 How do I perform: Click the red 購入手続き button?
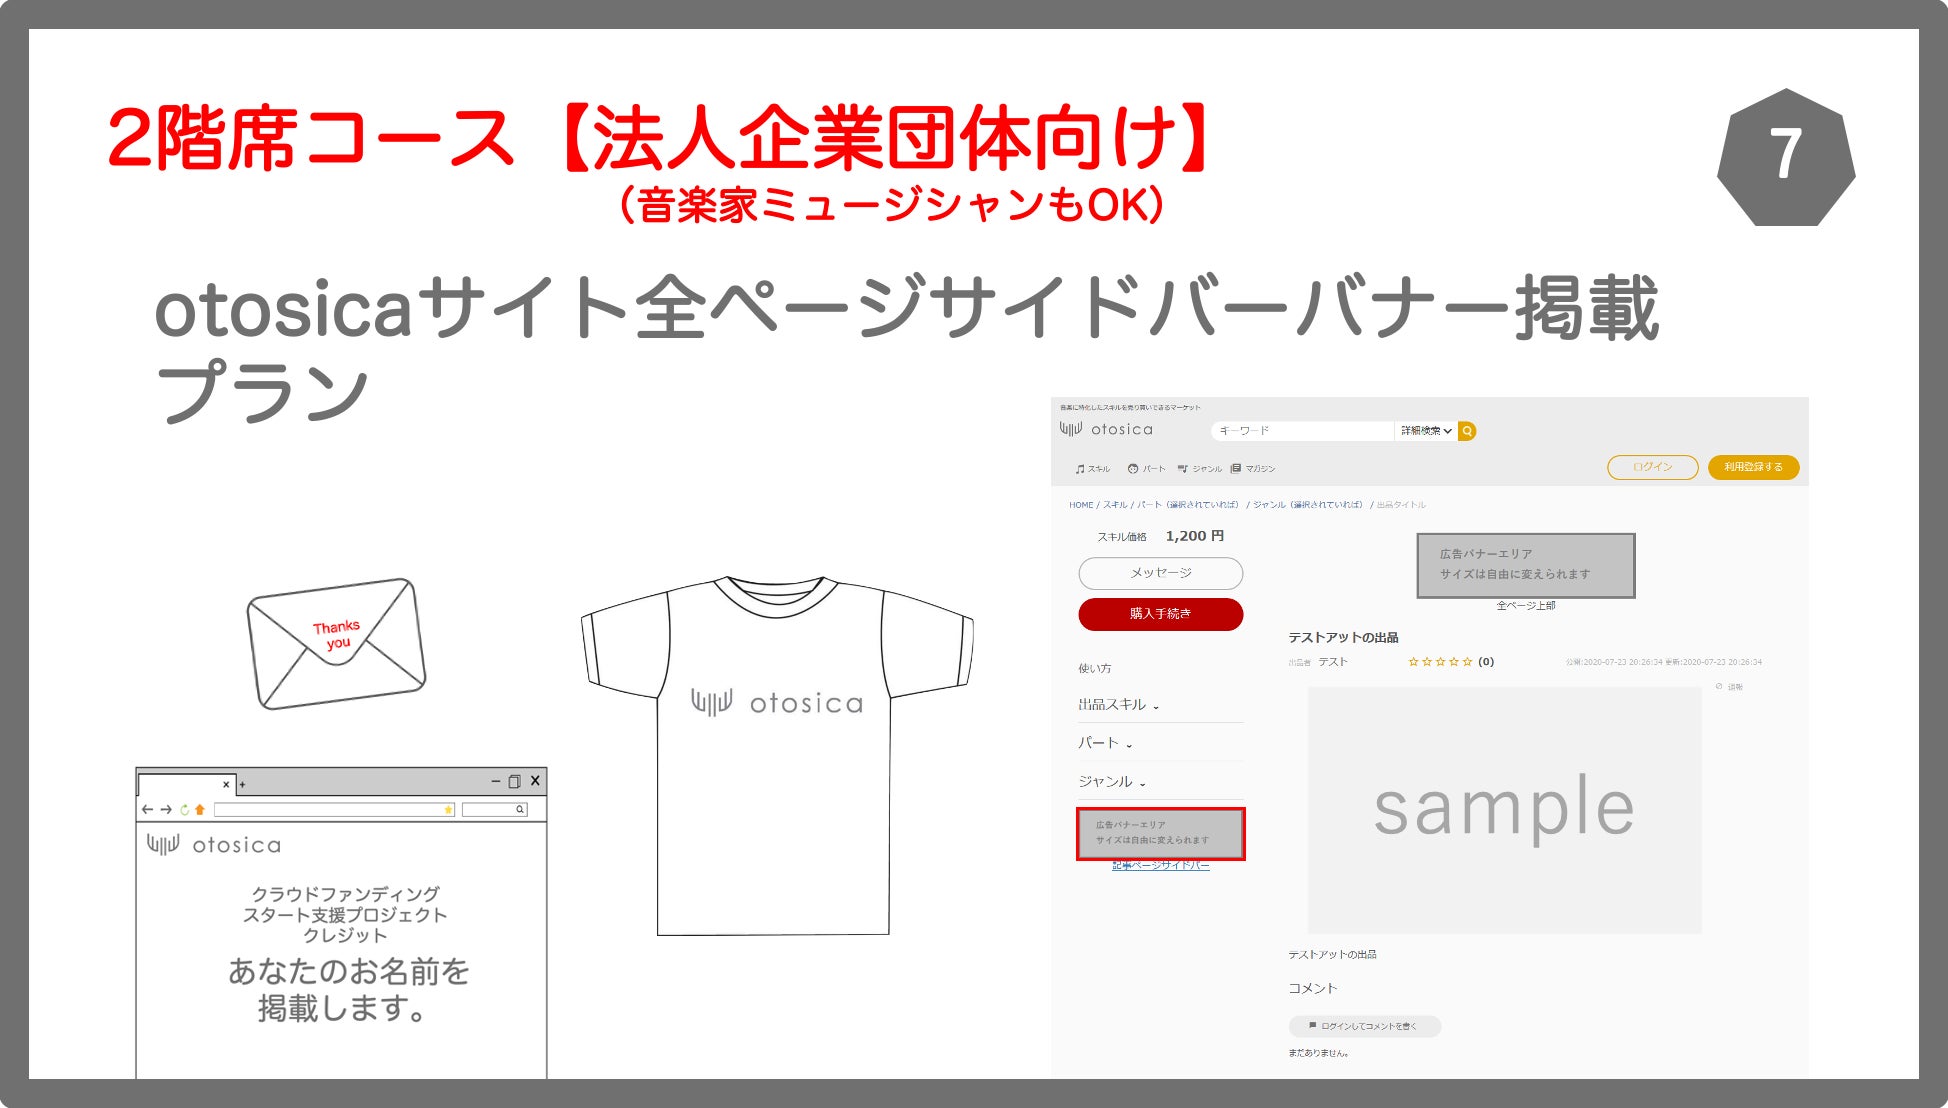(1160, 614)
